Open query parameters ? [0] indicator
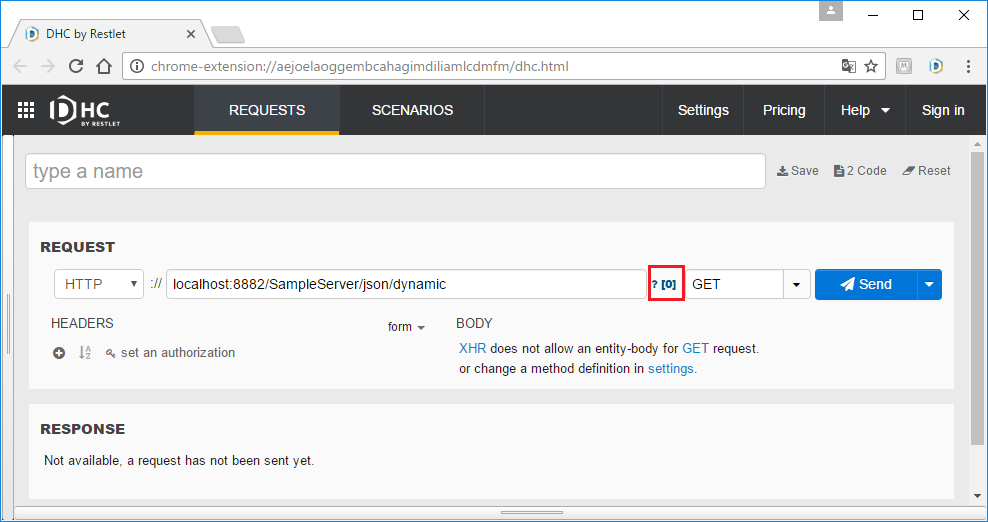The width and height of the screenshot is (988, 522). 665,284
